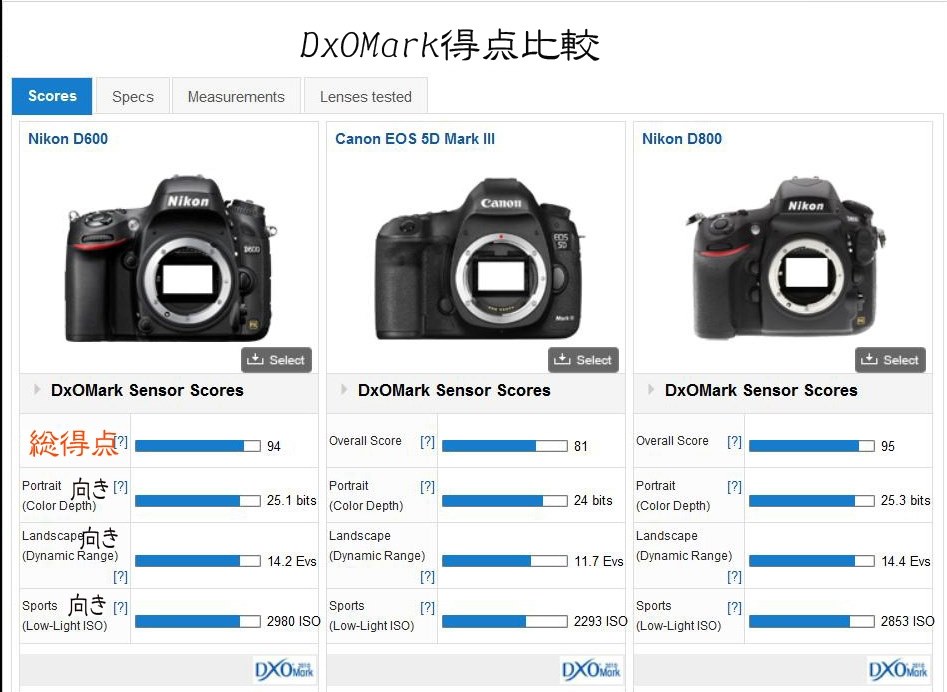Click Nikon D600 14.2 Evs landscape bar
Screen dimensions: 947x692
click(198, 561)
